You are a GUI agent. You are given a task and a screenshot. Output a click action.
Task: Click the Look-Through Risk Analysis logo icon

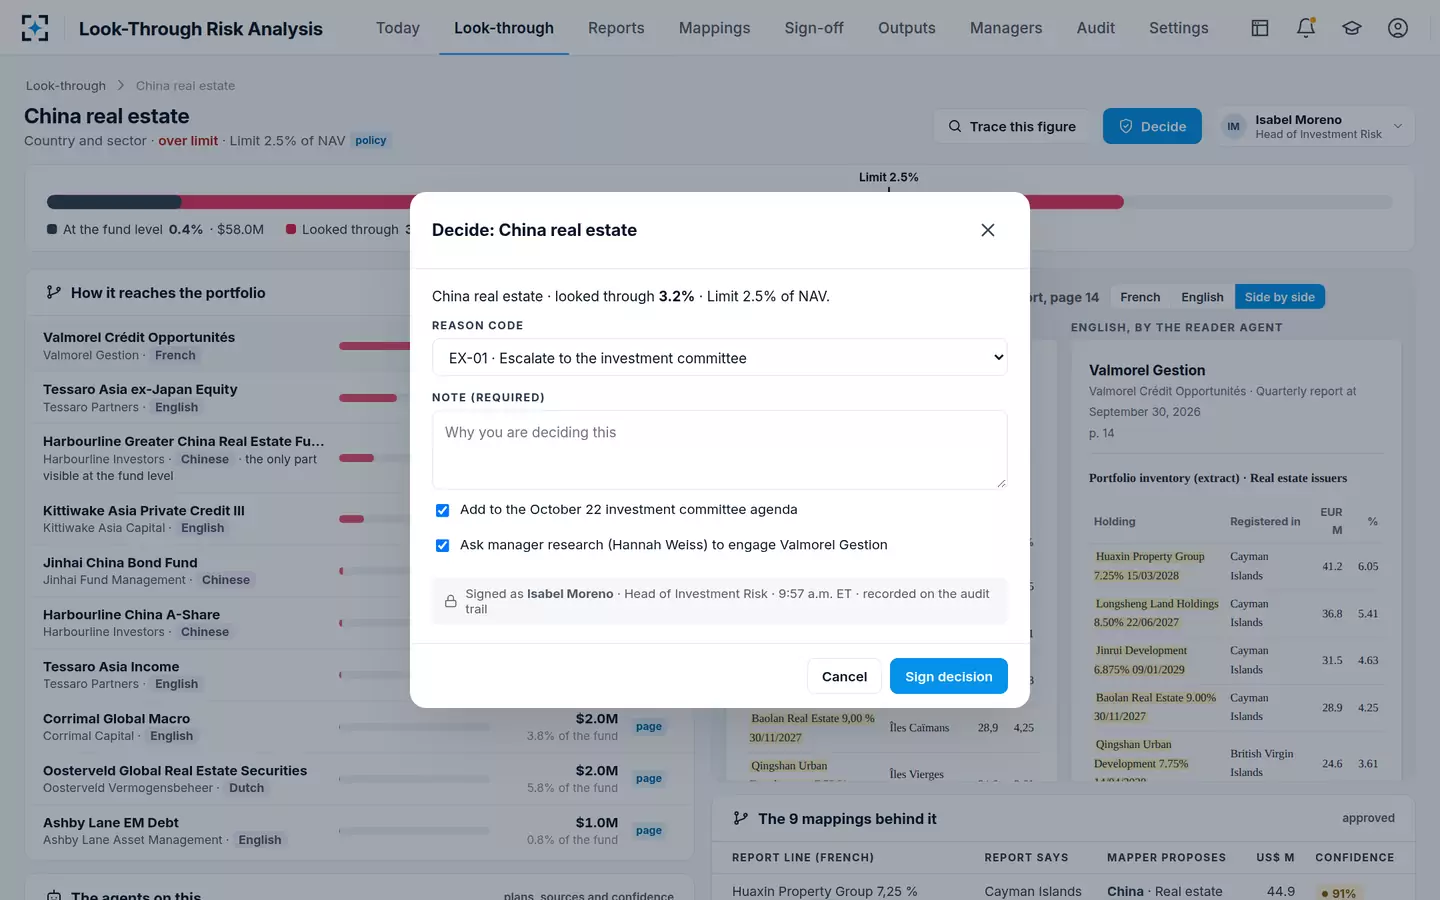click(35, 28)
